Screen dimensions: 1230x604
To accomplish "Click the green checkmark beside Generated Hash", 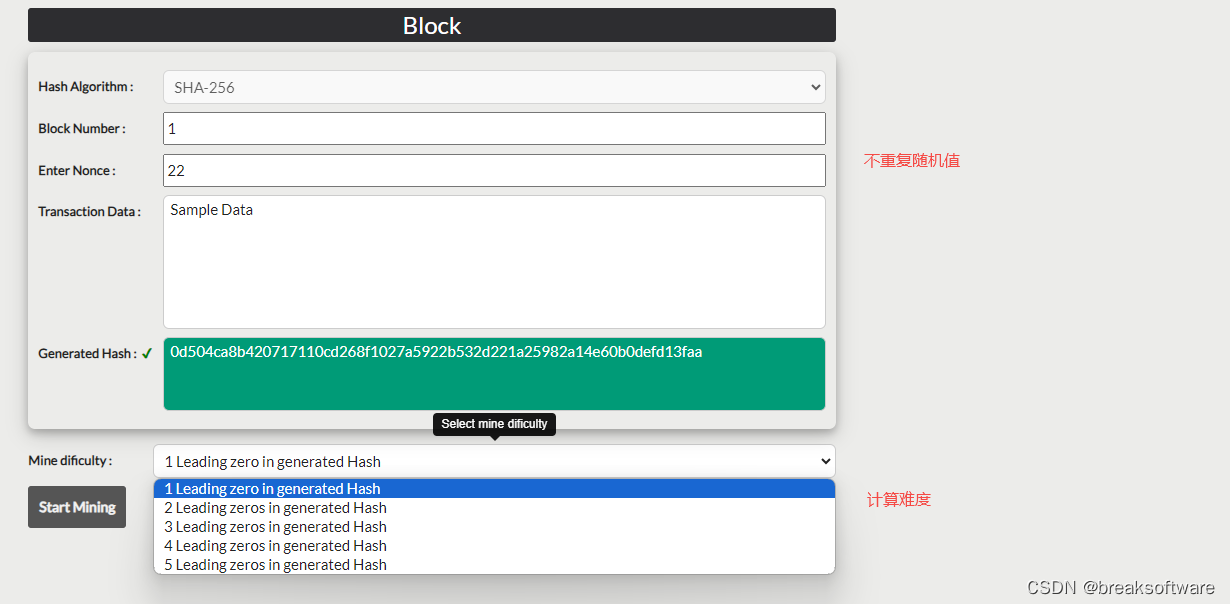I will 147,353.
